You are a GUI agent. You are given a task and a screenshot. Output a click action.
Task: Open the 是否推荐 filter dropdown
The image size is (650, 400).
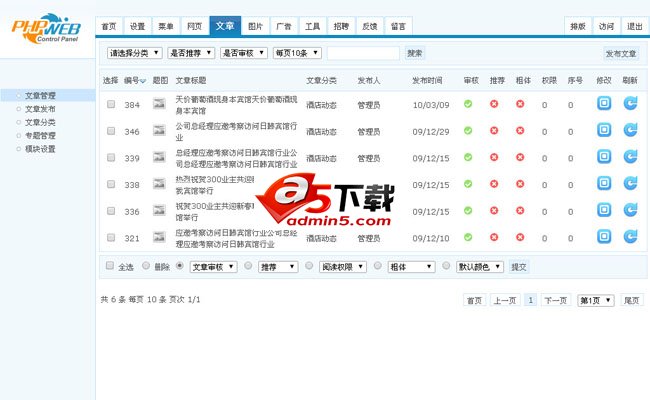coord(191,53)
